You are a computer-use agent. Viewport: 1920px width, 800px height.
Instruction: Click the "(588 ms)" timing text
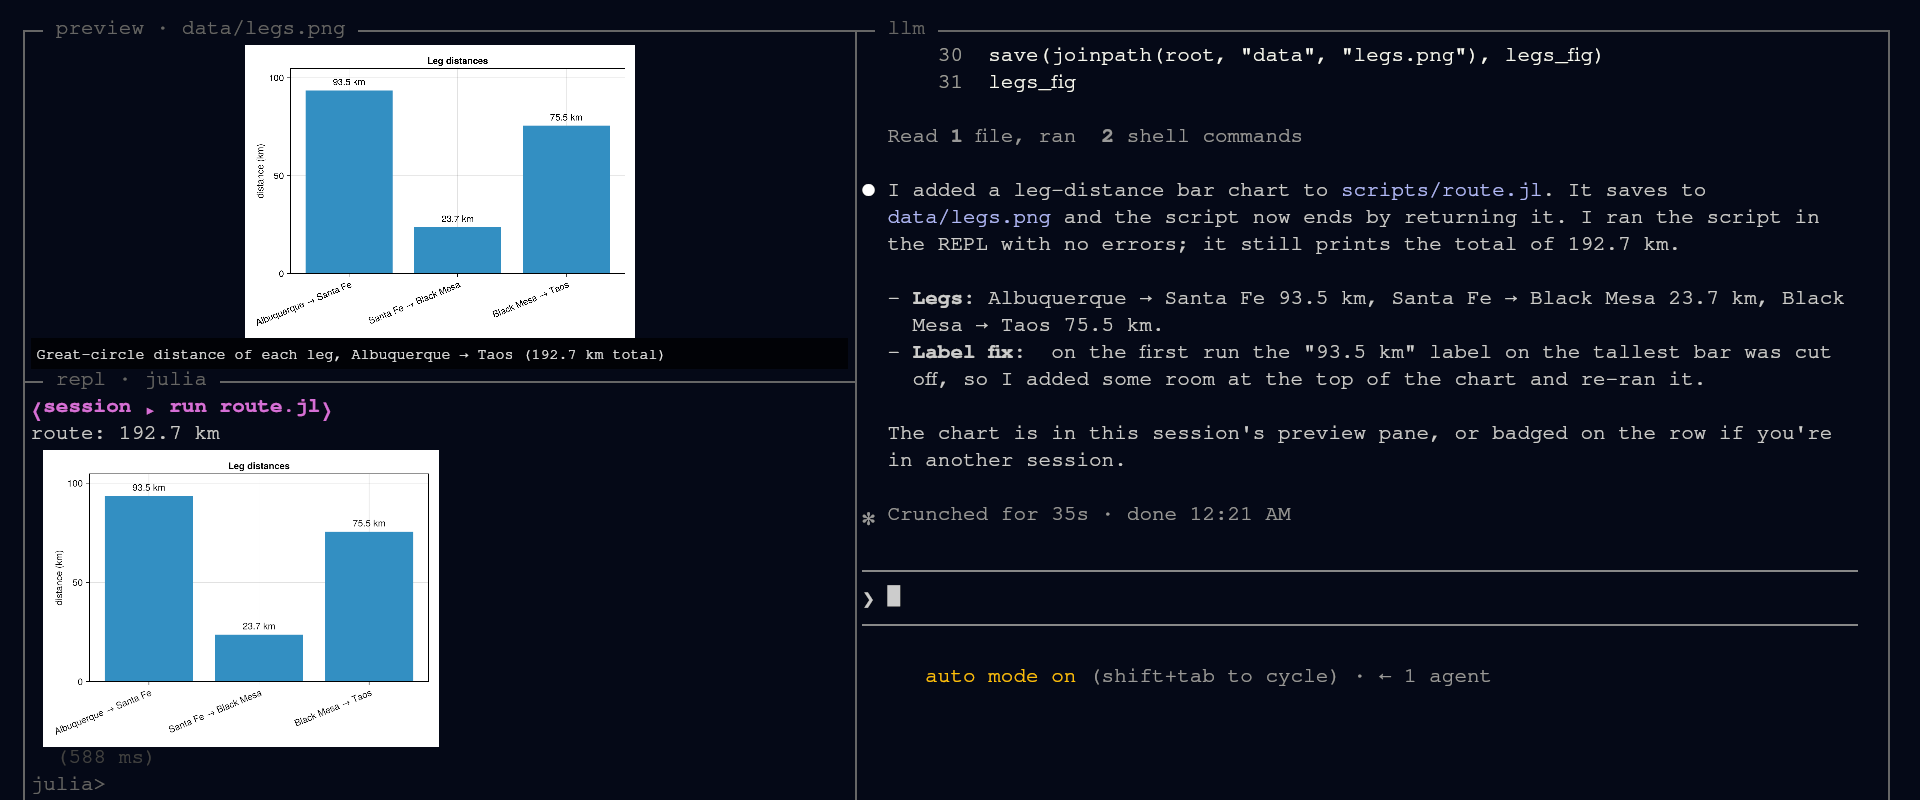point(106,757)
